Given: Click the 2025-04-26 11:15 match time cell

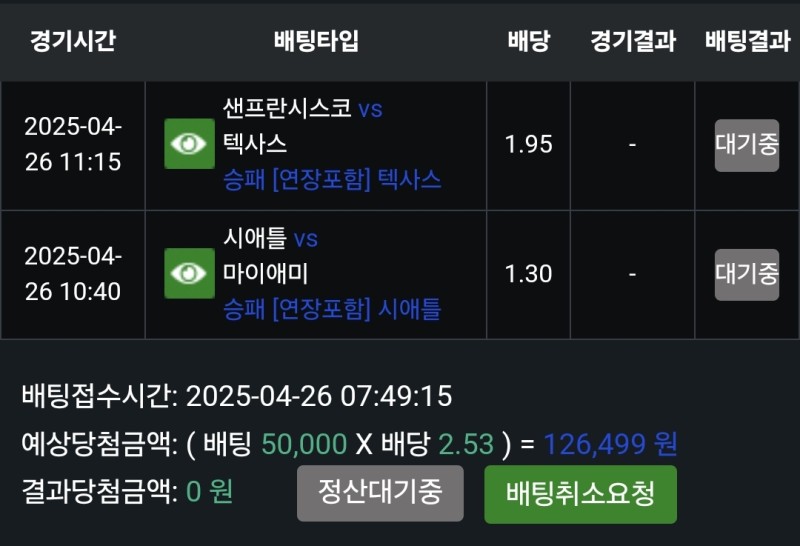Looking at the screenshot, I should click(72, 145).
